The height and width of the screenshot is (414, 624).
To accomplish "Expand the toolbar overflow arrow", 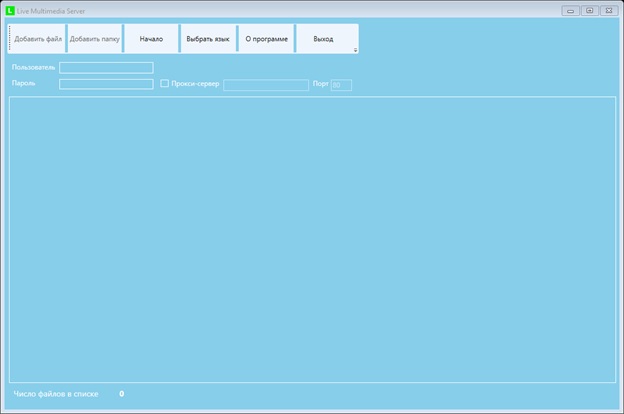I will point(355,50).
